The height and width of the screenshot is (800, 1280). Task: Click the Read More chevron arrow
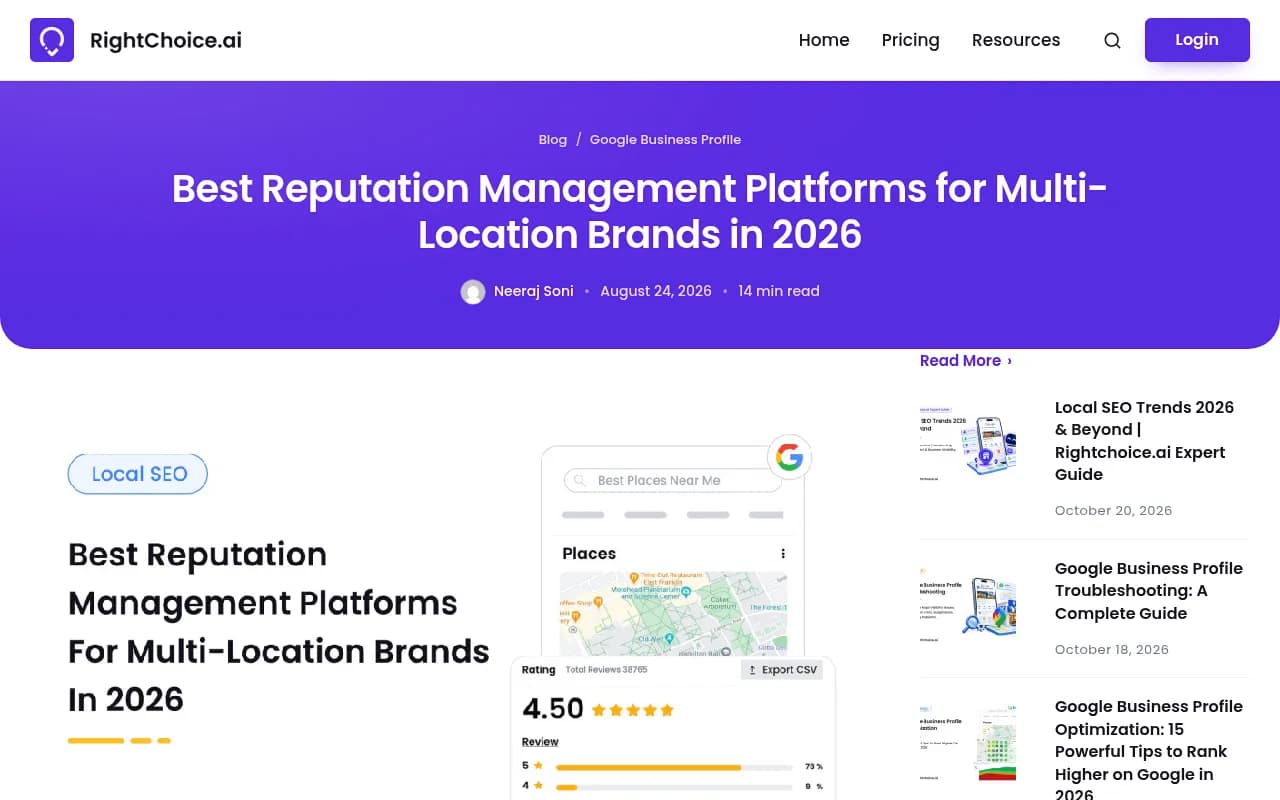[x=1009, y=361]
